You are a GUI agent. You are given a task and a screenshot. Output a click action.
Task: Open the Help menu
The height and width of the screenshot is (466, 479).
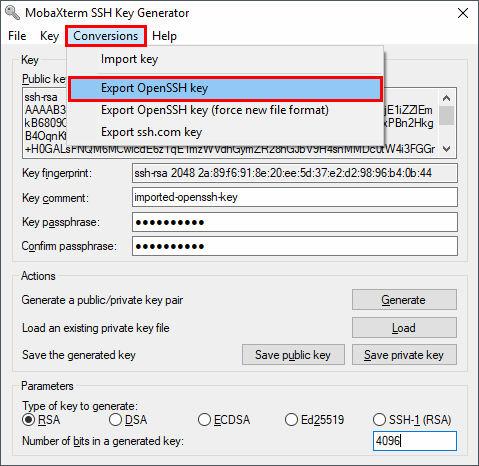(164, 36)
